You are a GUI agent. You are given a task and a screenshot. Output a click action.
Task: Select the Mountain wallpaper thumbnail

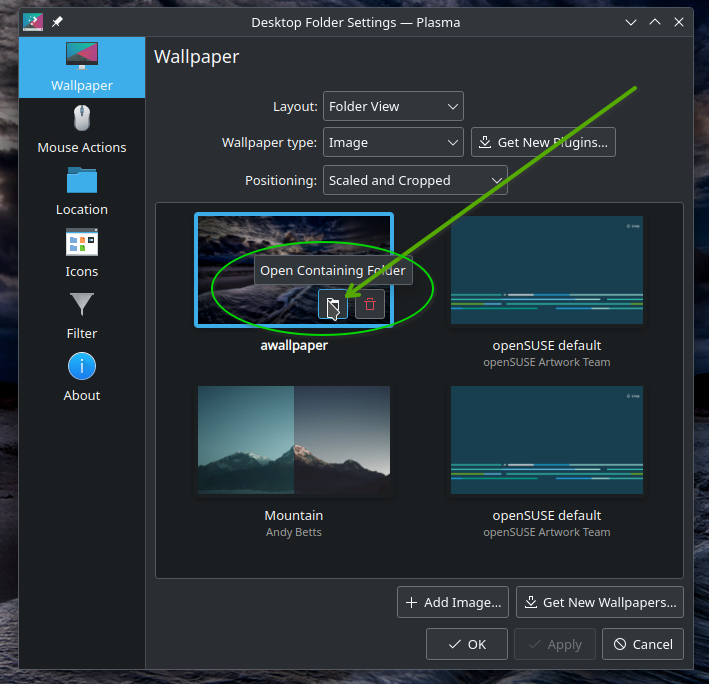coord(294,441)
